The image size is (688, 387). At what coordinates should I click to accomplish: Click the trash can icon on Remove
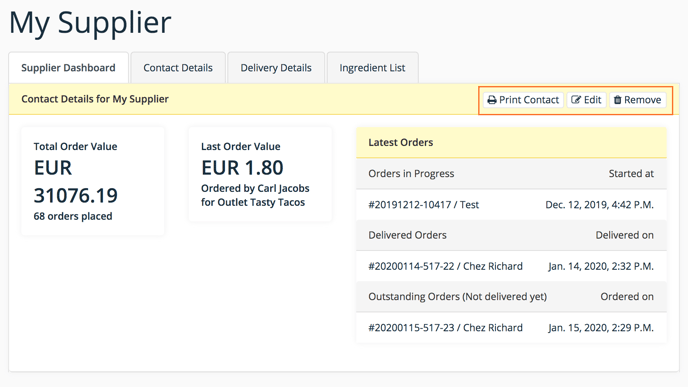point(617,100)
